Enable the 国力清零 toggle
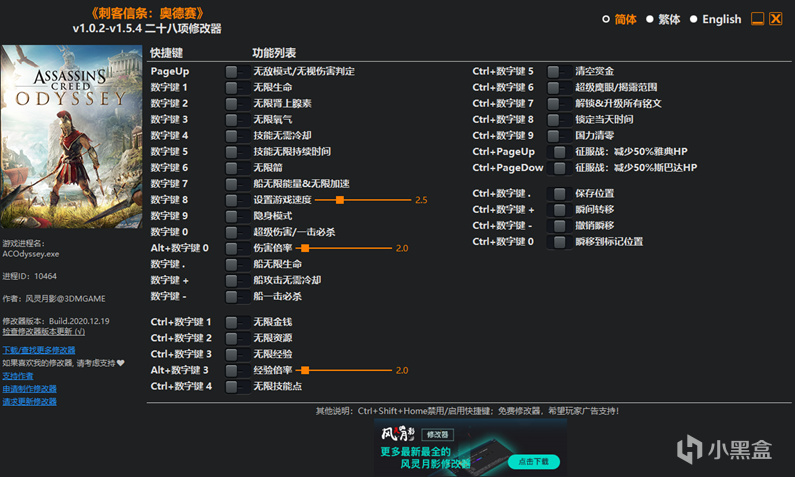This screenshot has height=477, width=795. click(x=559, y=136)
